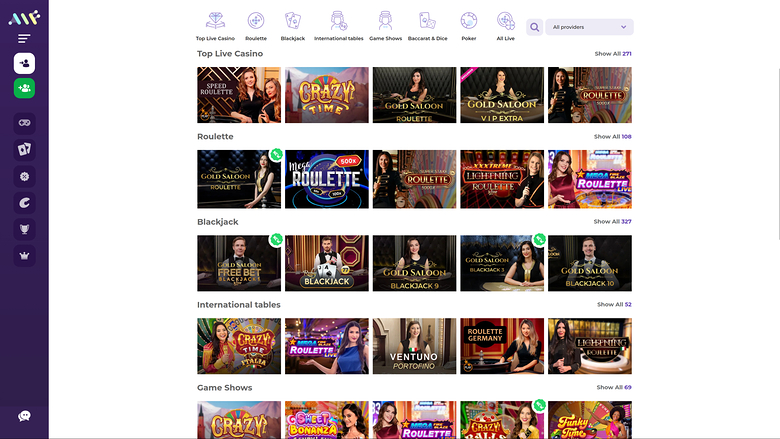Screen dimensions: 780x439
Task: Select the All Live category icon
Action: [x=505, y=26]
